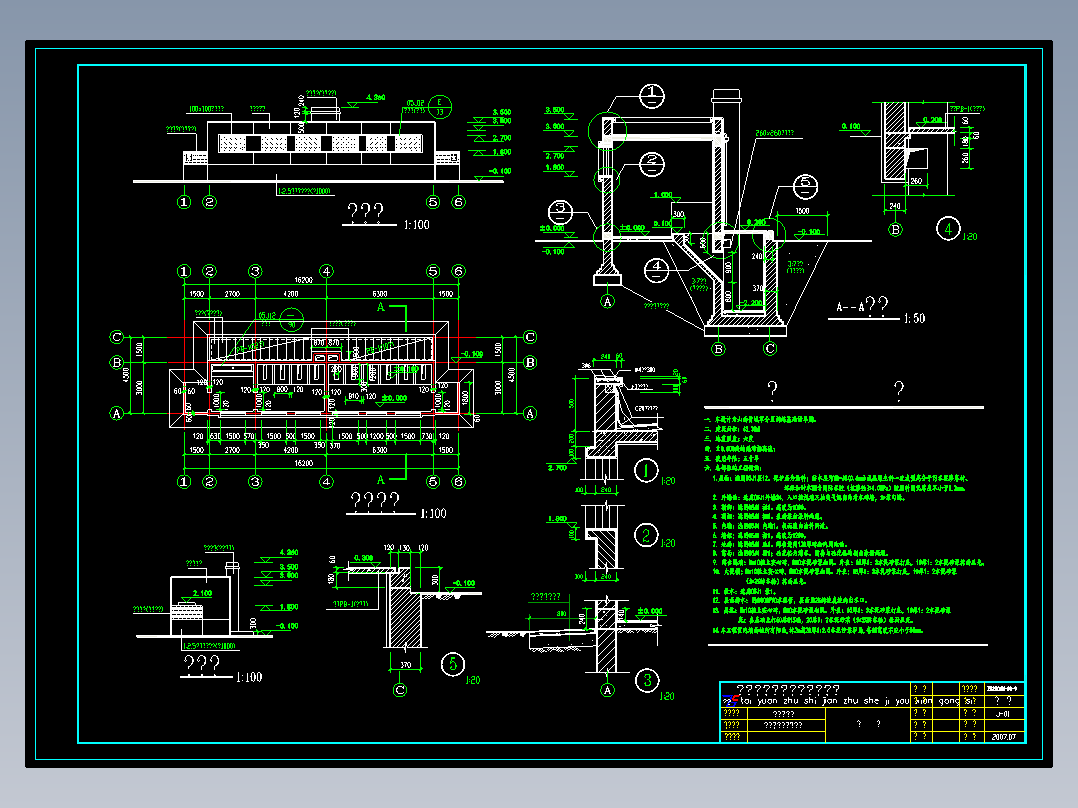Click the company logo in the title block

tap(730, 700)
